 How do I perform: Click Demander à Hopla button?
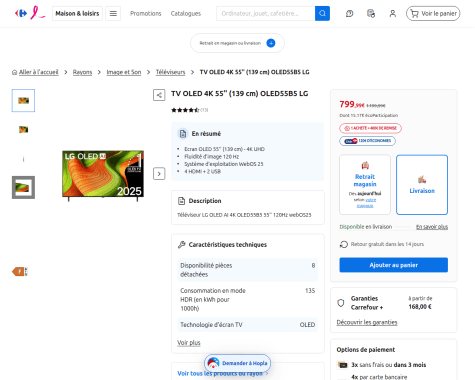[237, 363]
